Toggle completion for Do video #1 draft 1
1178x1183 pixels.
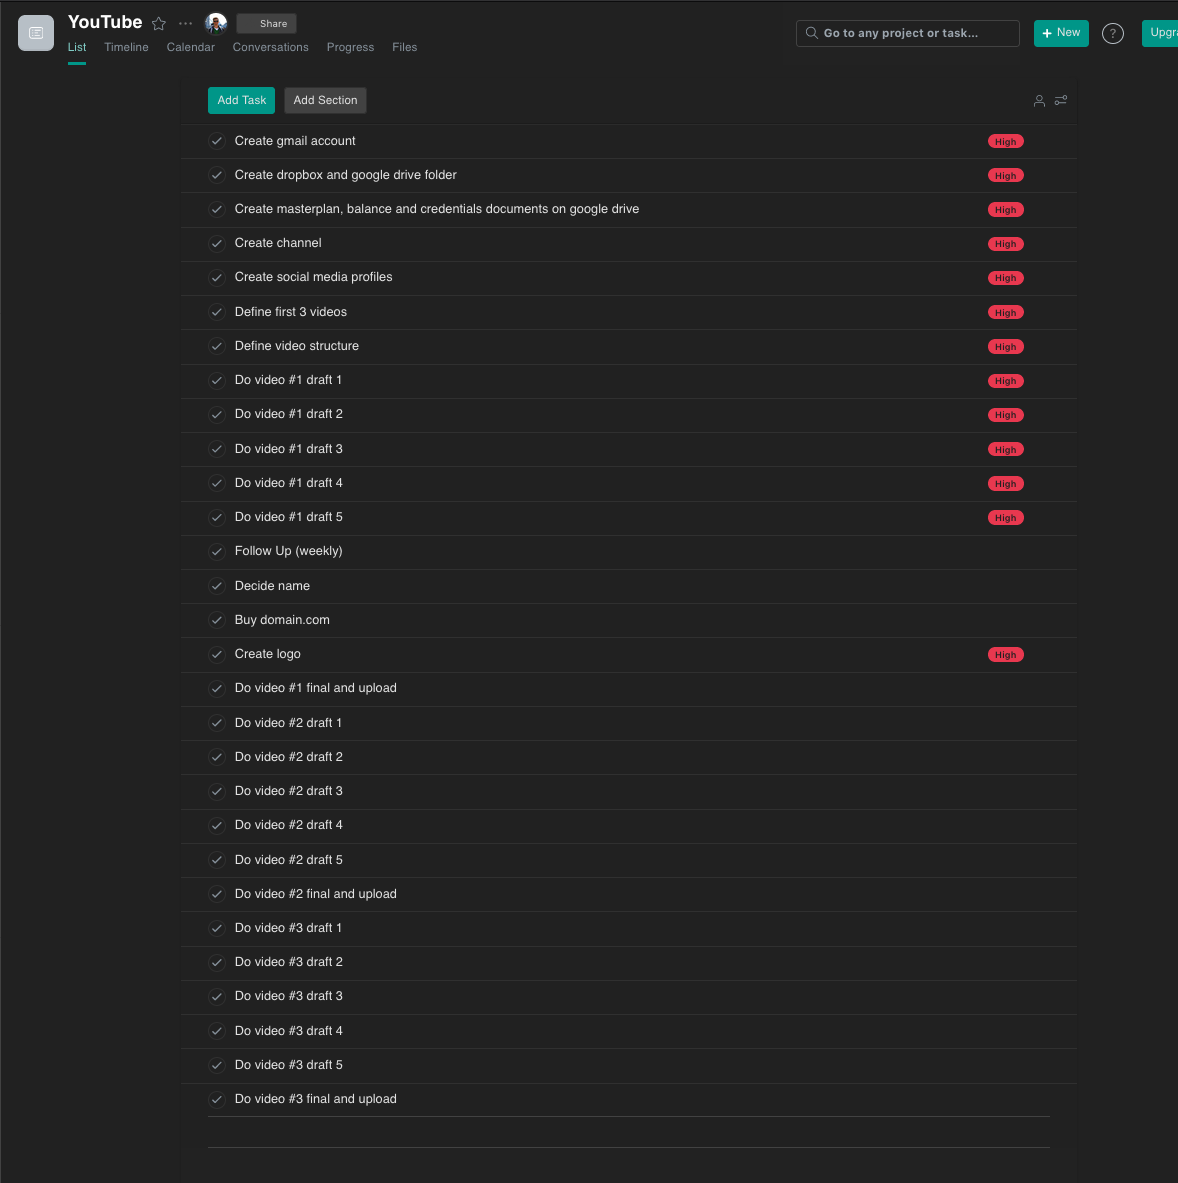[217, 380]
